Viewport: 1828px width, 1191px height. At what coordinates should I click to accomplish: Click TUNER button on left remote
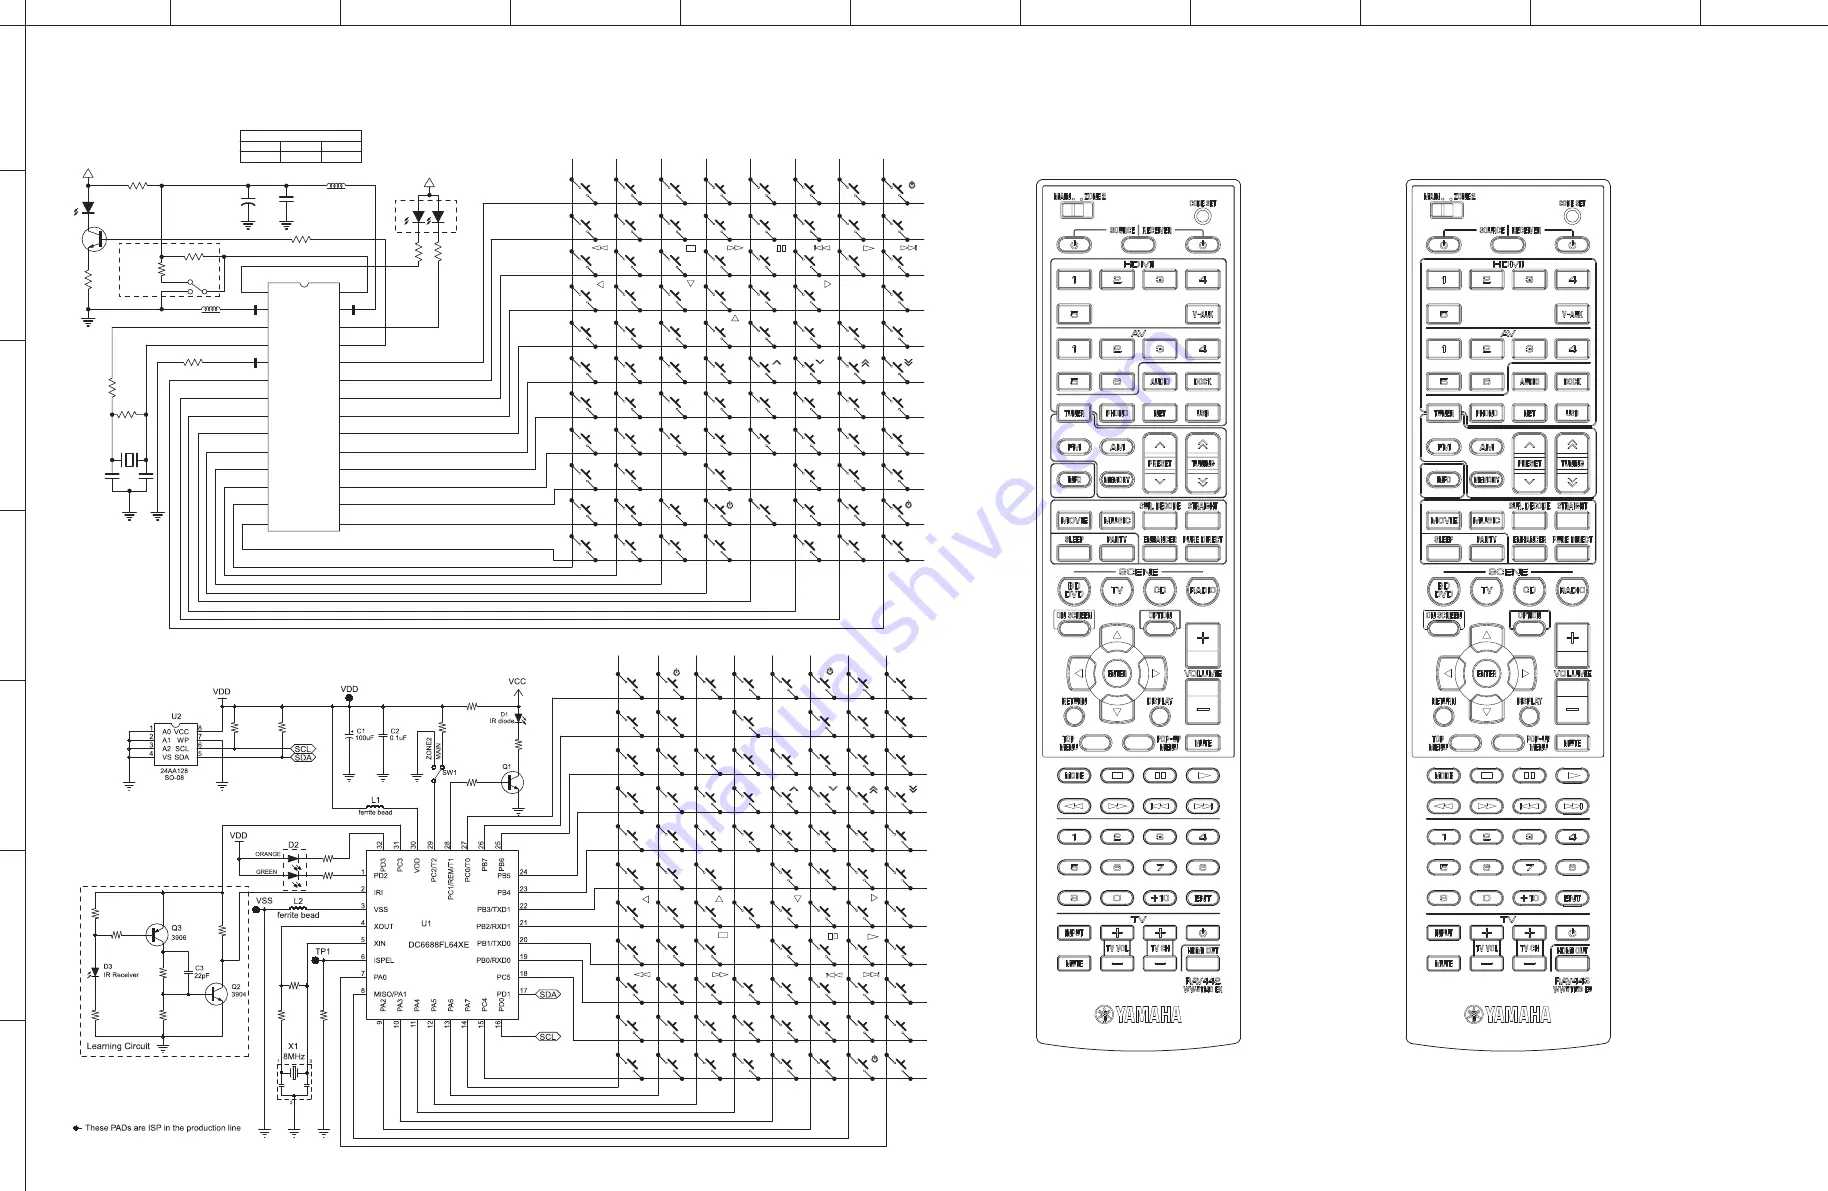pos(1074,413)
